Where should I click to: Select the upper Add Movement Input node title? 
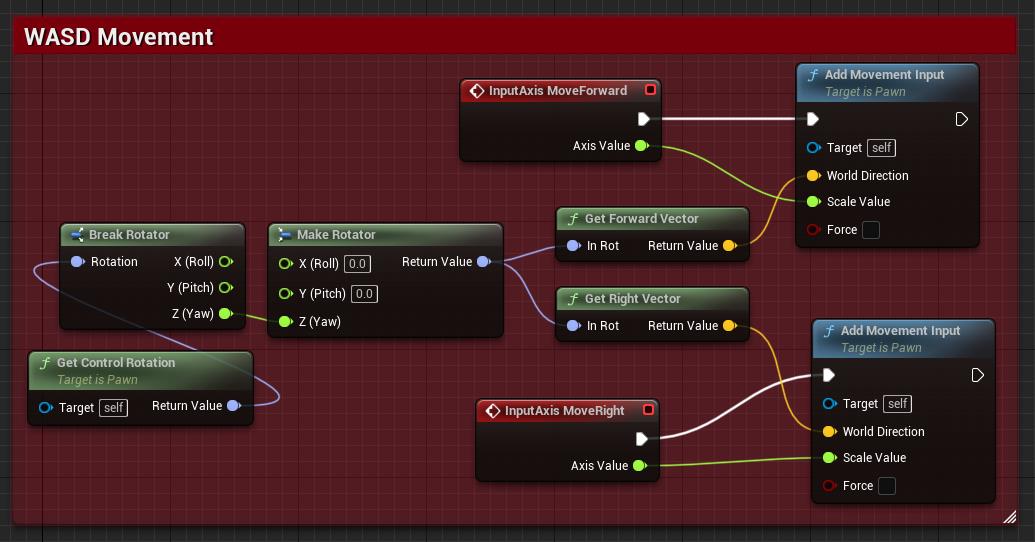884,75
